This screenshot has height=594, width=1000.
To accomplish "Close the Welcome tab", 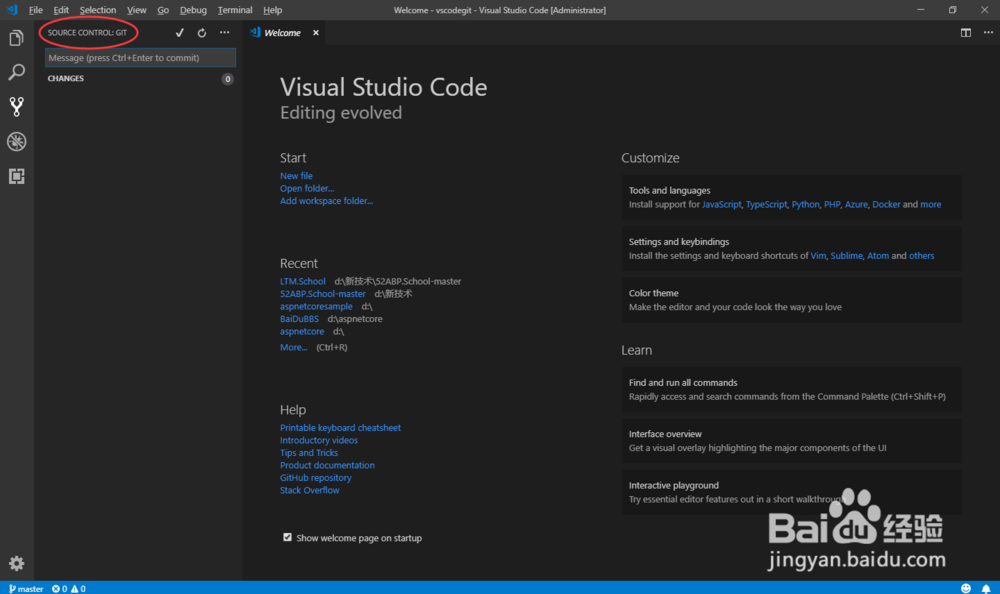I will (316, 33).
